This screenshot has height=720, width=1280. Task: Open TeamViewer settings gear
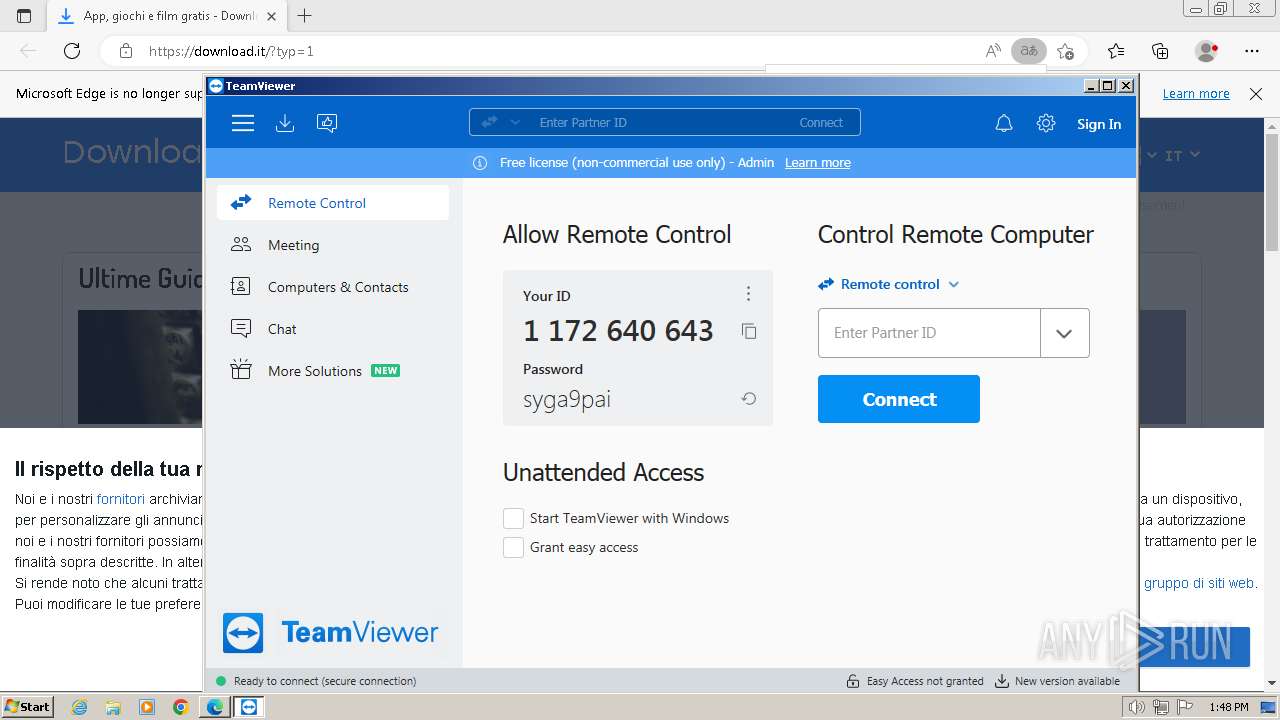pyautogui.click(x=1046, y=123)
